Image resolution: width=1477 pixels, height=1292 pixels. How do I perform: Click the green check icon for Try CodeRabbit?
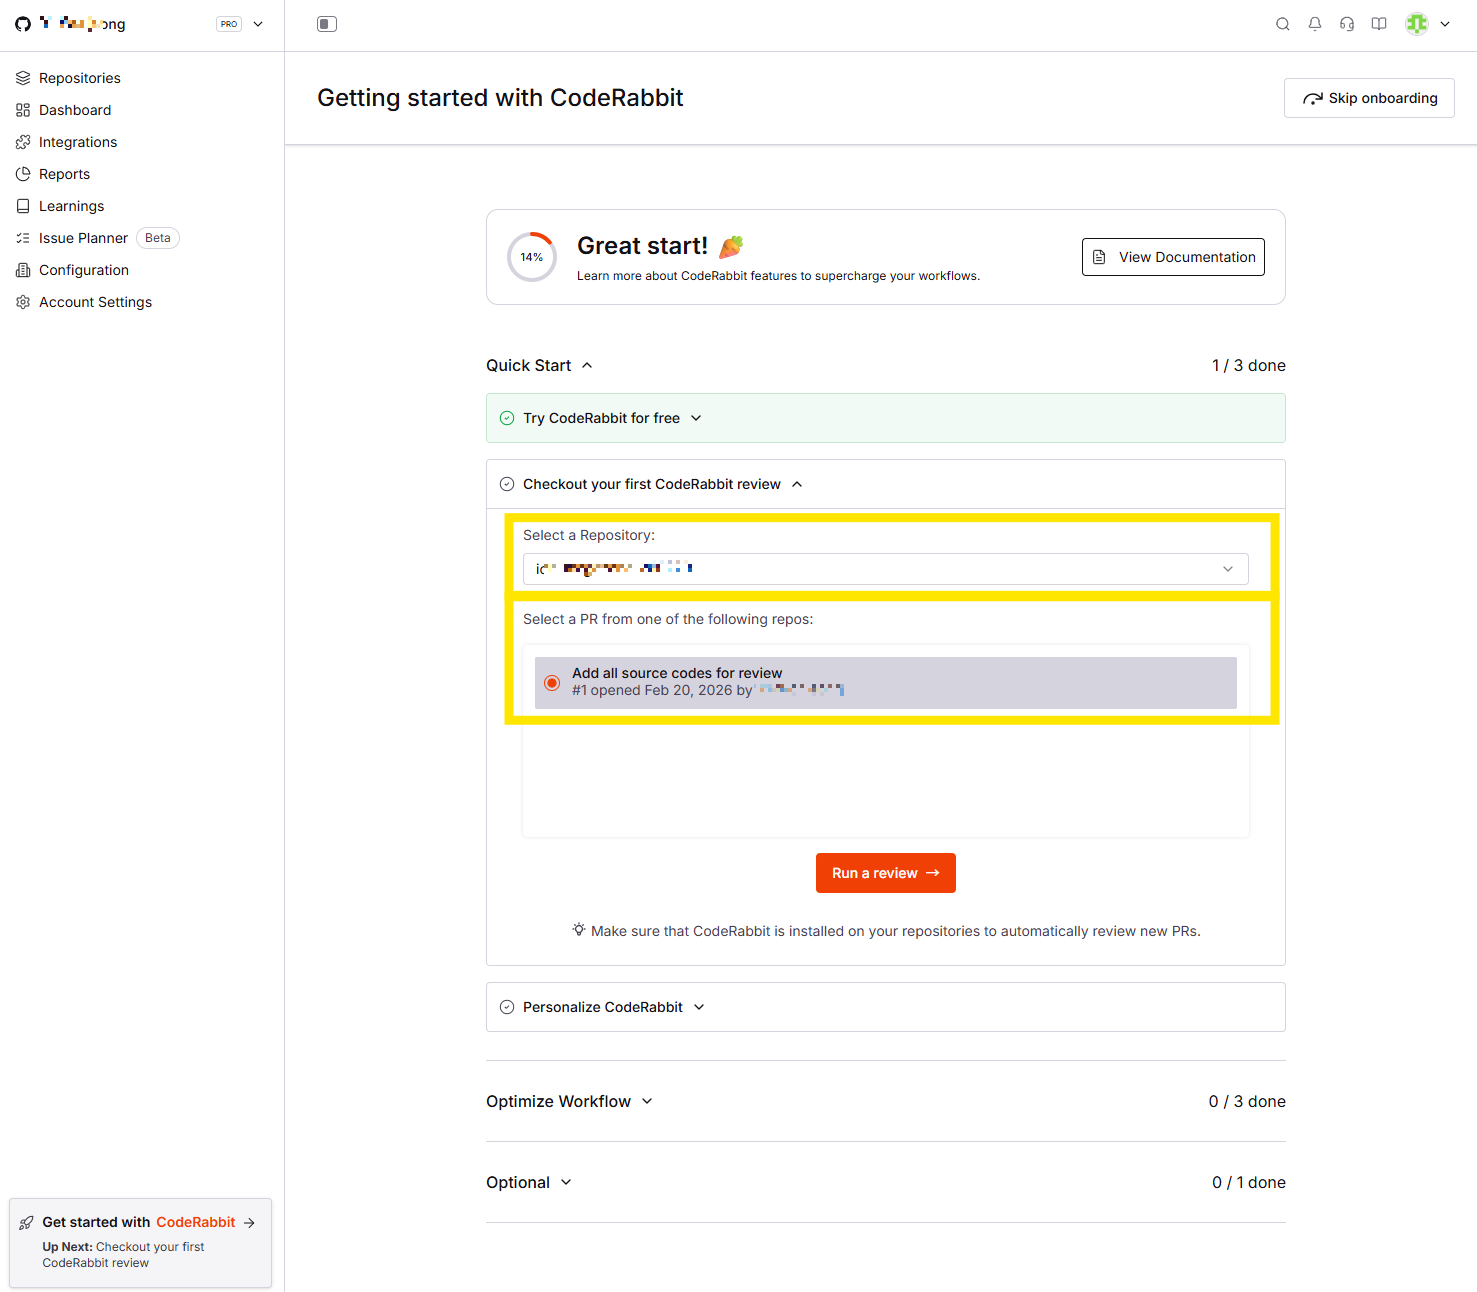click(x=507, y=418)
